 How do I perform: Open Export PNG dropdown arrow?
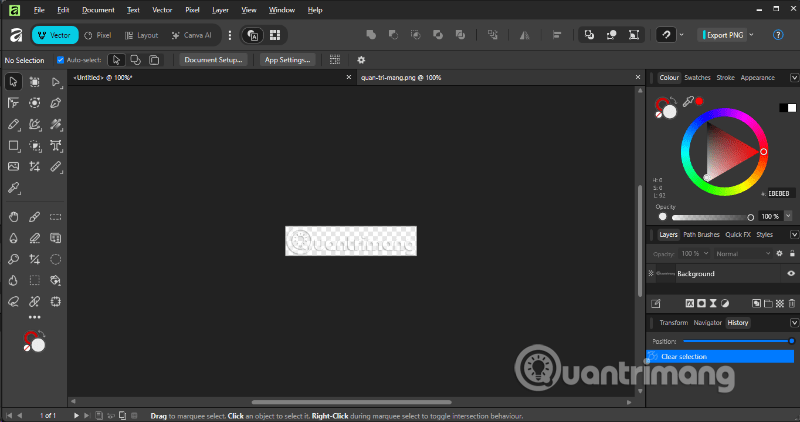click(752, 35)
